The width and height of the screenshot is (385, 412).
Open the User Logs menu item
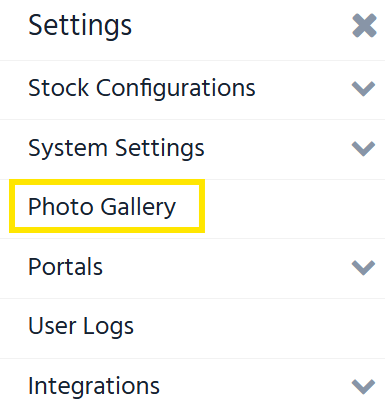pos(192,328)
